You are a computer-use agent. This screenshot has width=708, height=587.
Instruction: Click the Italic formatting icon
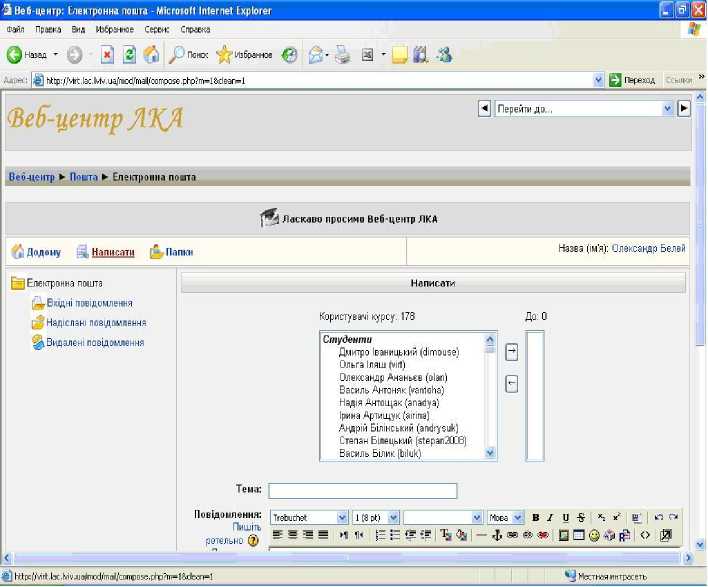(x=551, y=518)
